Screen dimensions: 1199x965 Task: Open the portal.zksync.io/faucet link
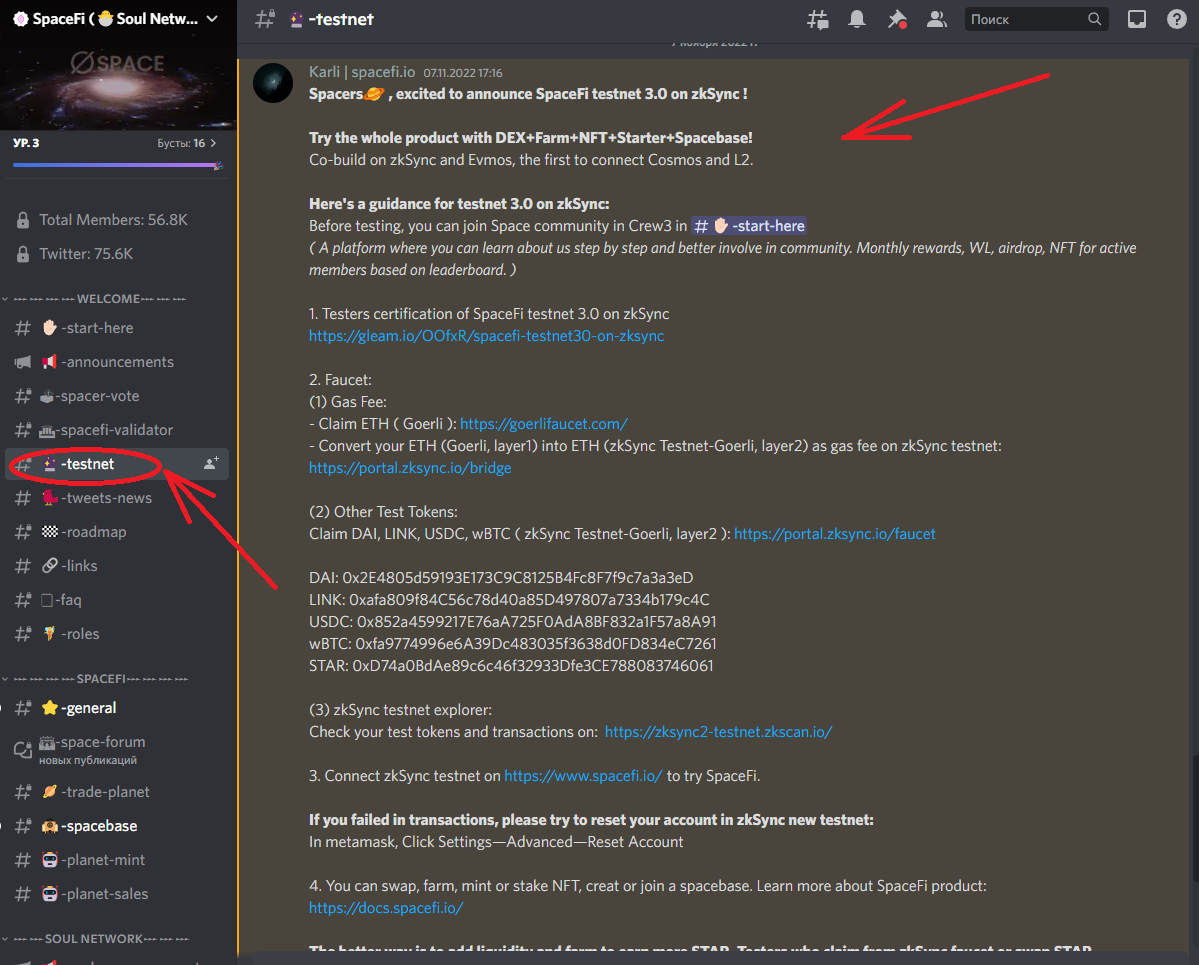[834, 534]
